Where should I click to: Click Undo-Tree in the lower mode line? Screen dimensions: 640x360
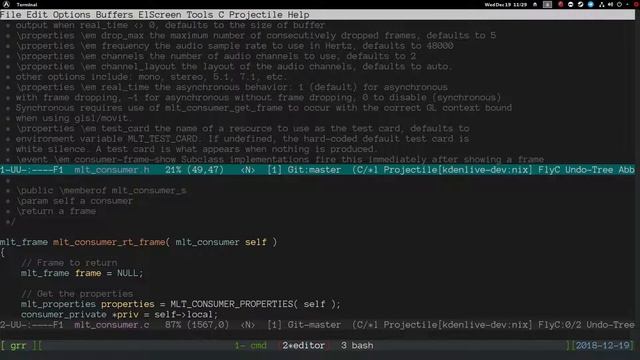[x=611, y=325]
